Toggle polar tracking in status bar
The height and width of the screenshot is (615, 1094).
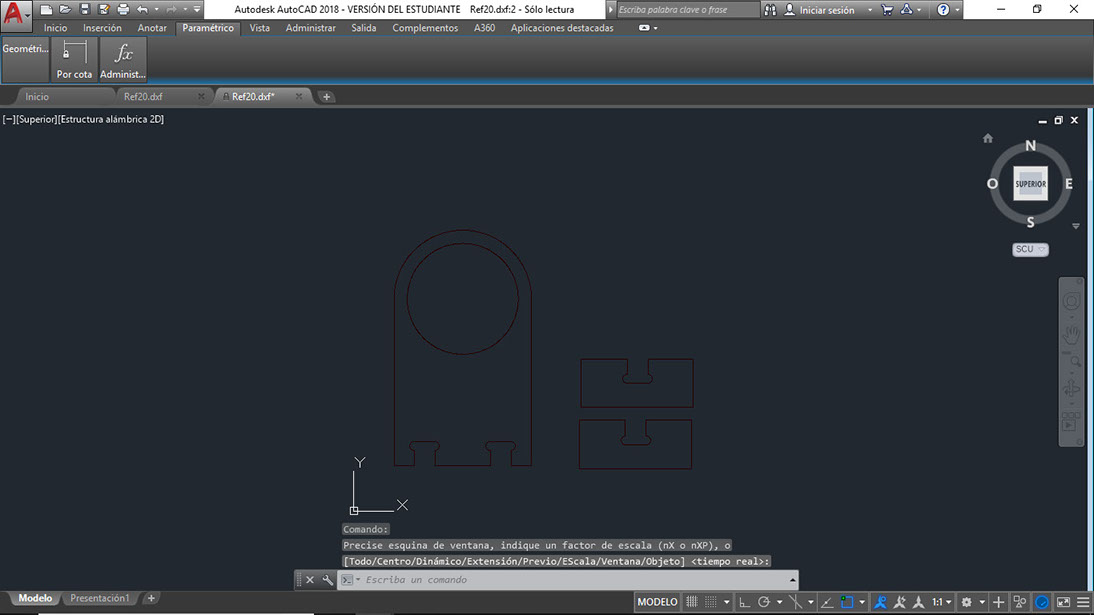click(x=764, y=602)
